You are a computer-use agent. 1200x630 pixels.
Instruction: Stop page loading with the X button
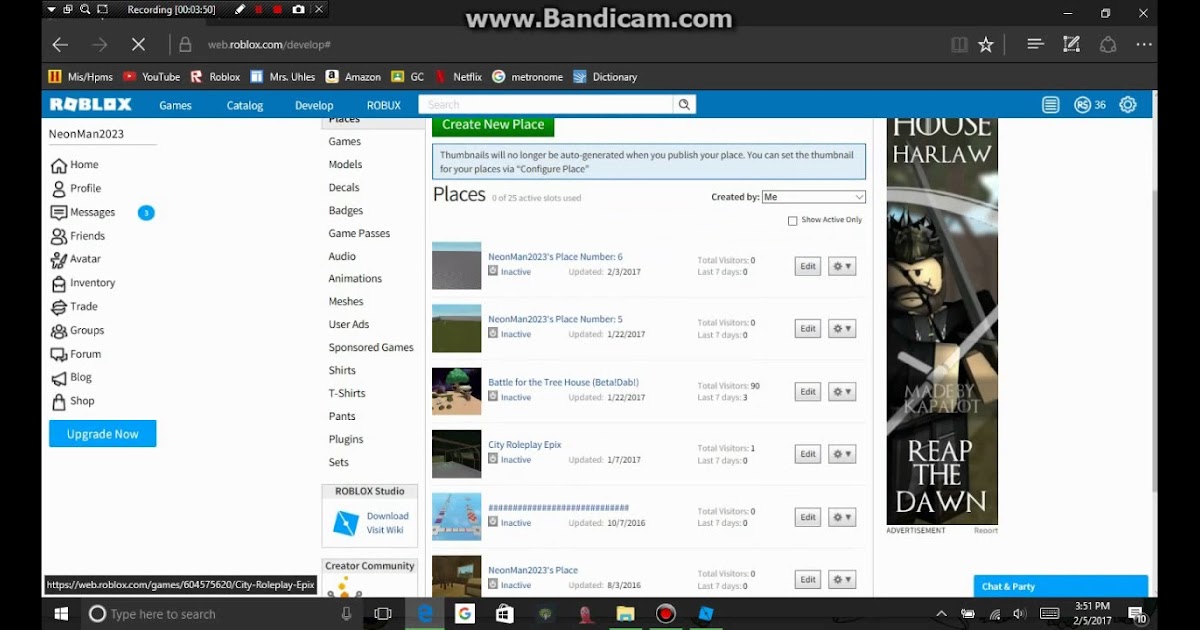coord(139,44)
